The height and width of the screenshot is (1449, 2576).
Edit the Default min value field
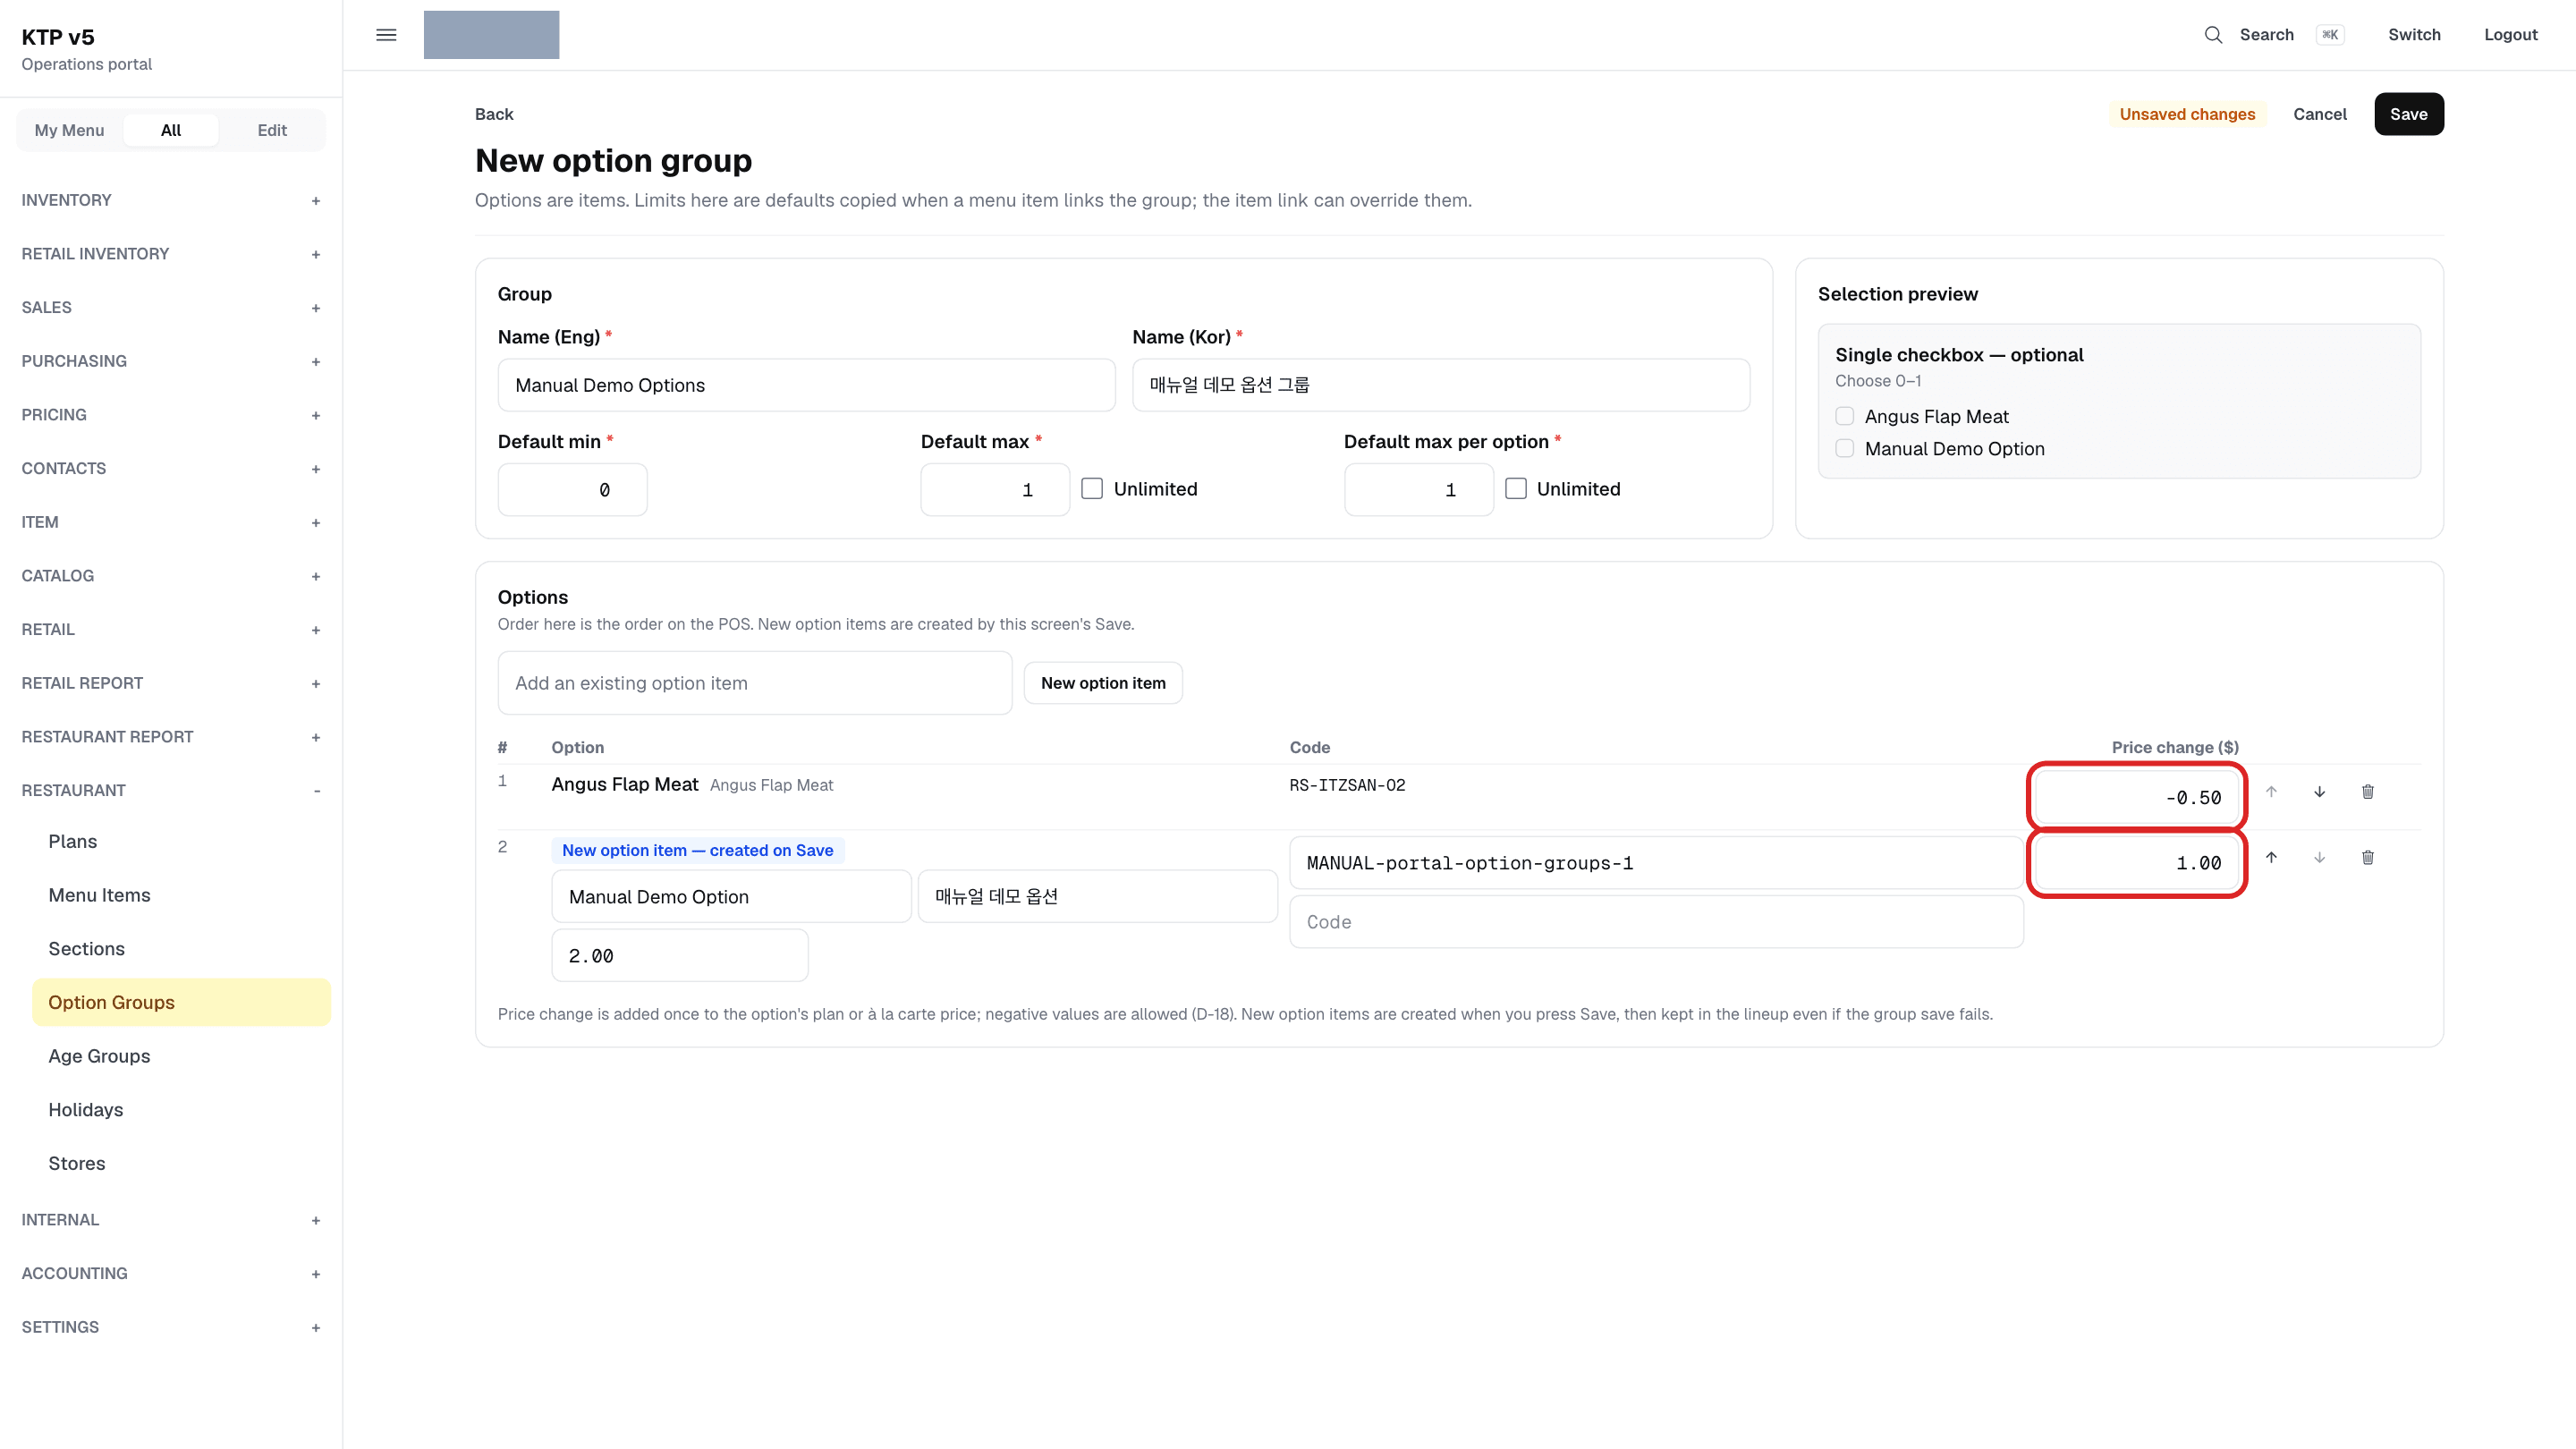[x=572, y=490]
